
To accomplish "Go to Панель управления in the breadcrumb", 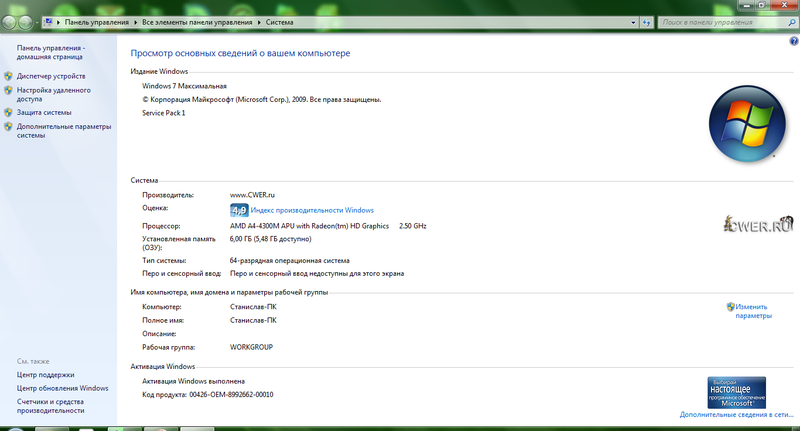I will 98,21.
